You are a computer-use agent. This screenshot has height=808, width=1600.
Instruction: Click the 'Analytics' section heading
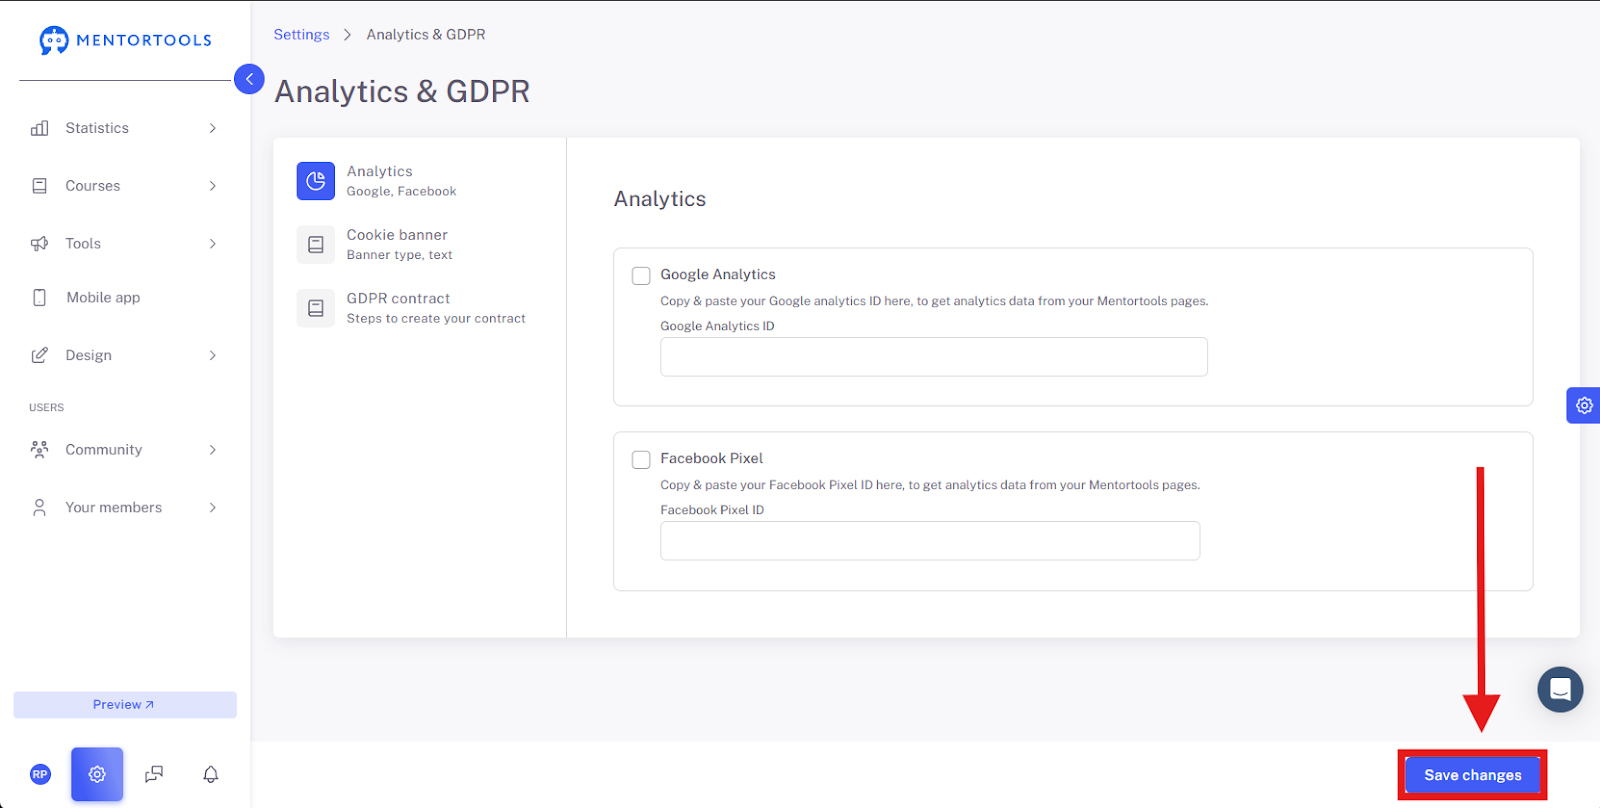pyautogui.click(x=660, y=199)
